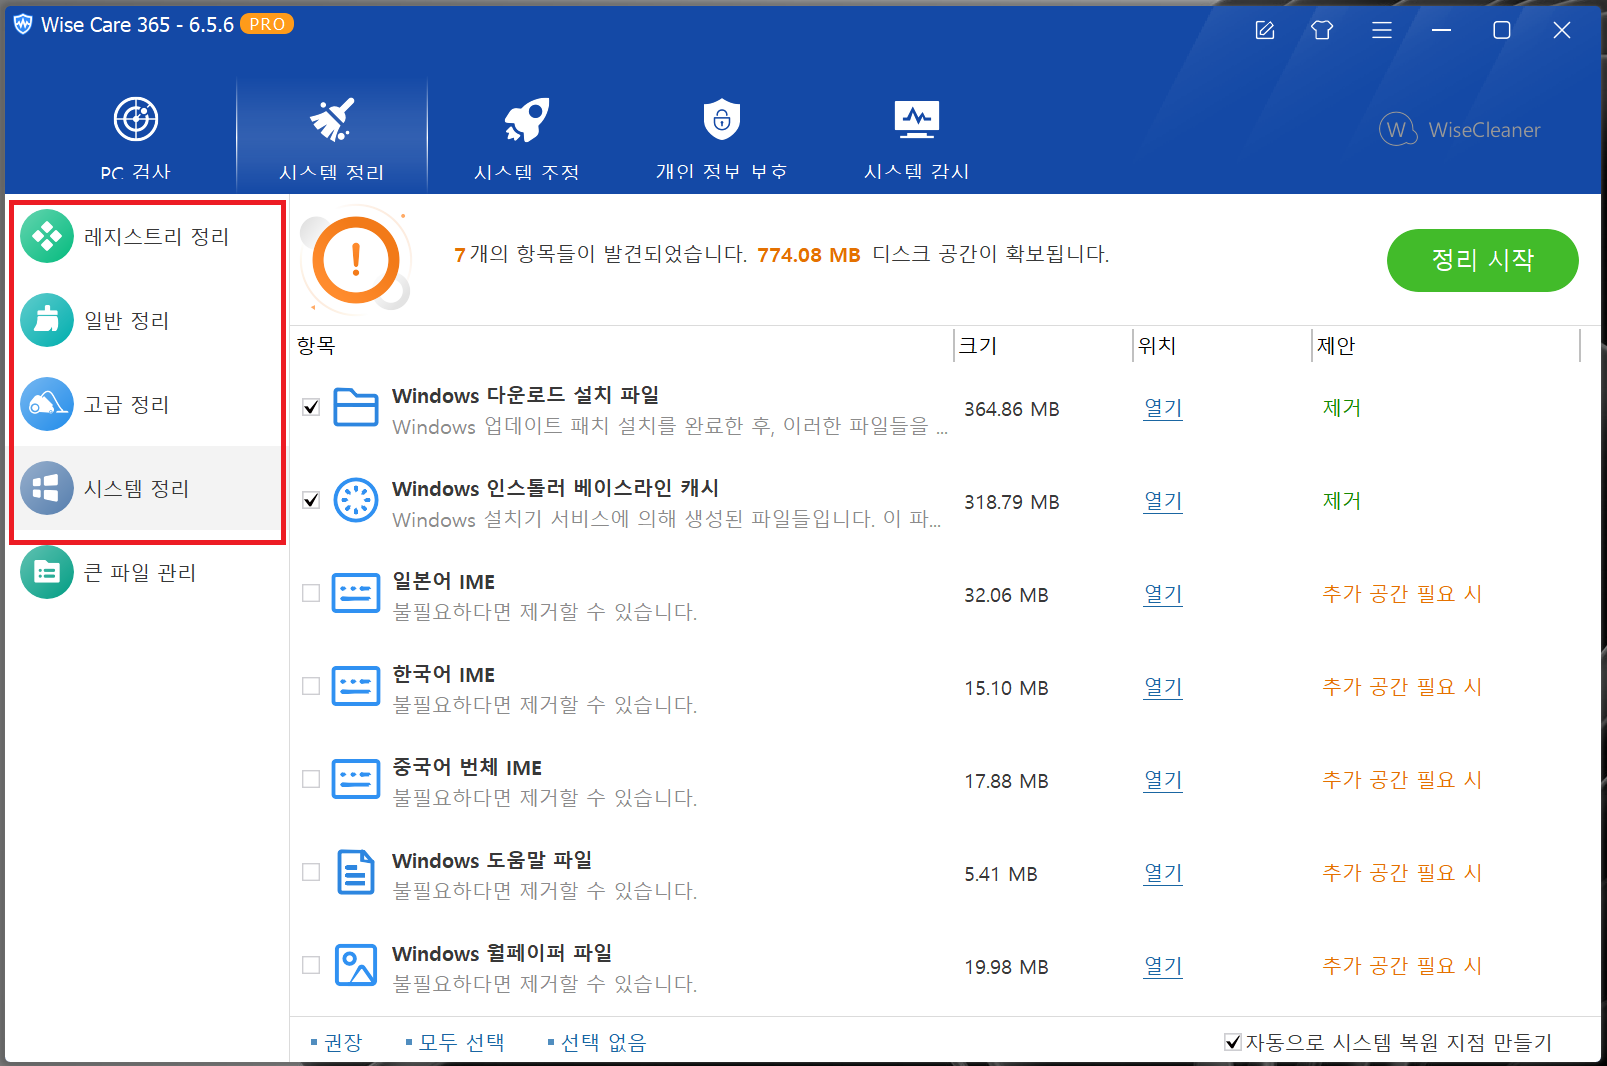Screen dimensions: 1607x1066
Task: Open location of 중국어 번체 IME
Action: click(x=1163, y=780)
